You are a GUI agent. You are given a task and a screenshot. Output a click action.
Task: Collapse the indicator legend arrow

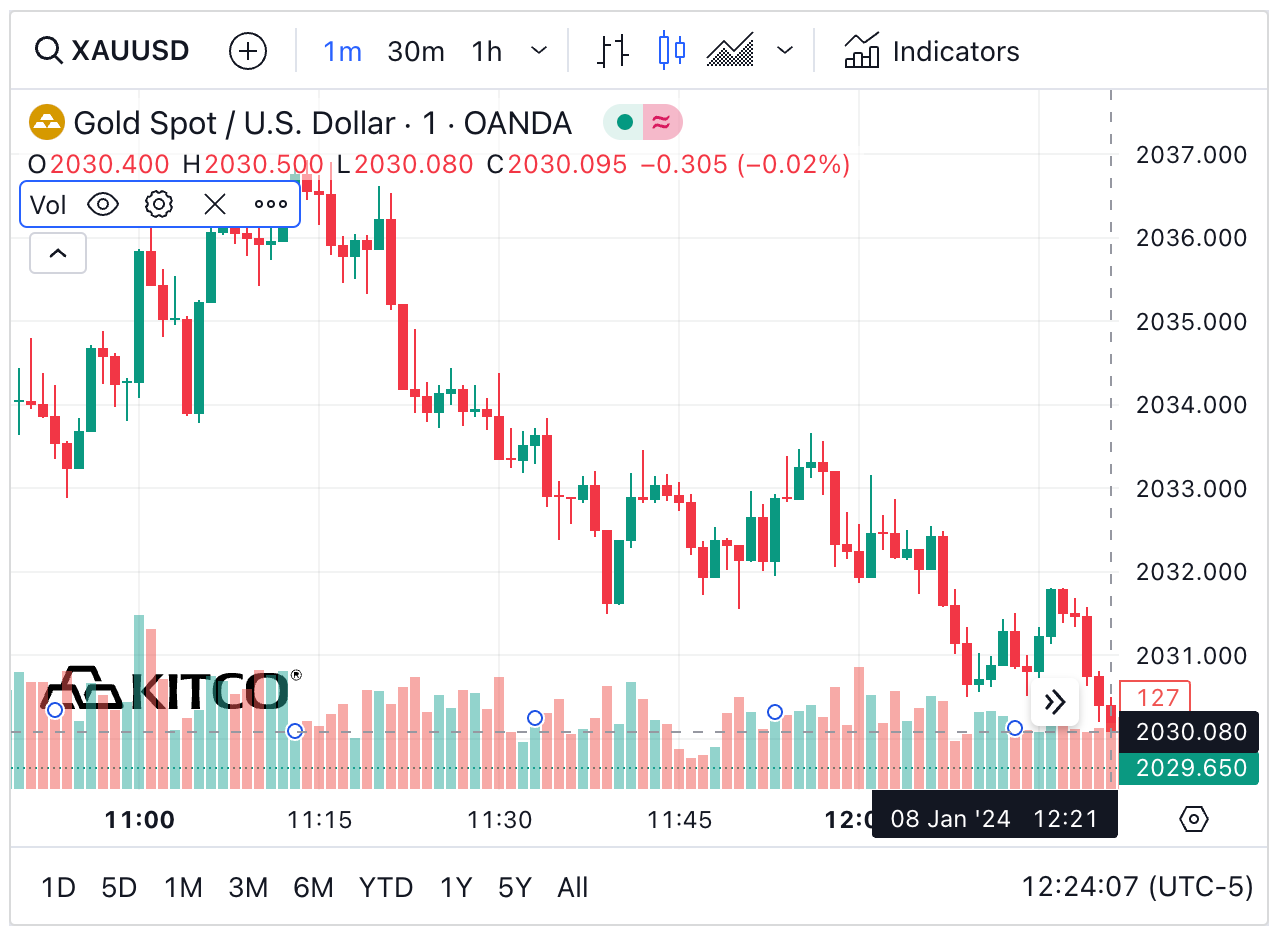(58, 253)
